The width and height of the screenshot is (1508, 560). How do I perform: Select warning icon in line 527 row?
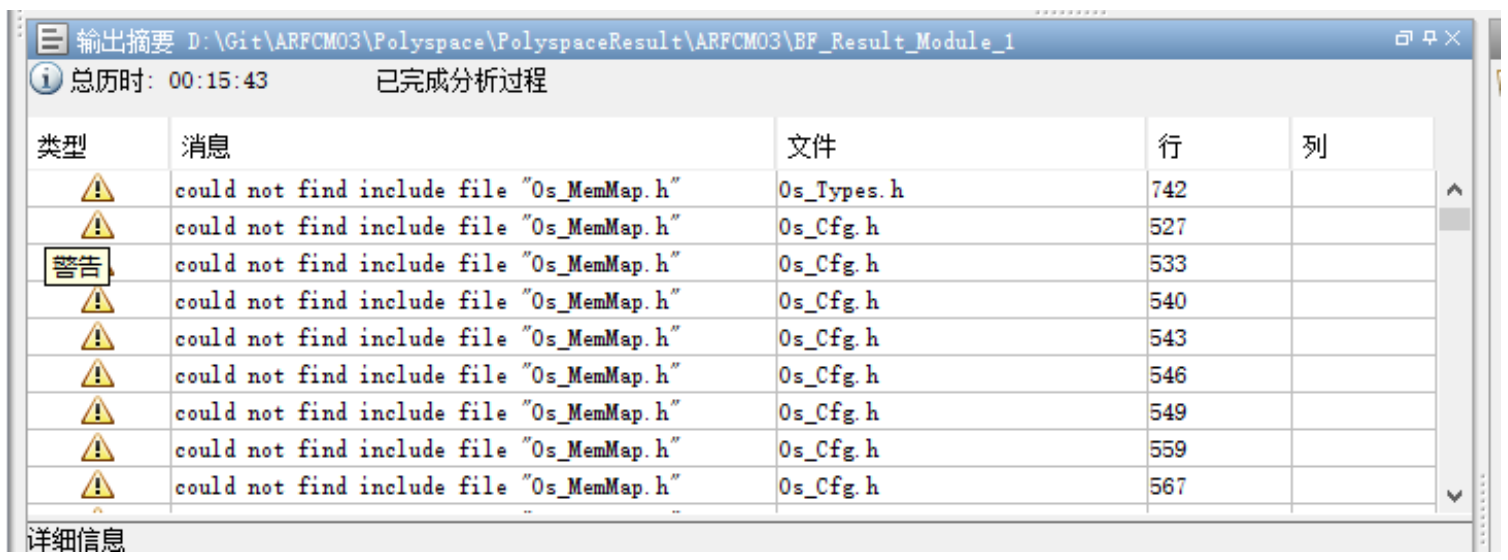[x=97, y=226]
